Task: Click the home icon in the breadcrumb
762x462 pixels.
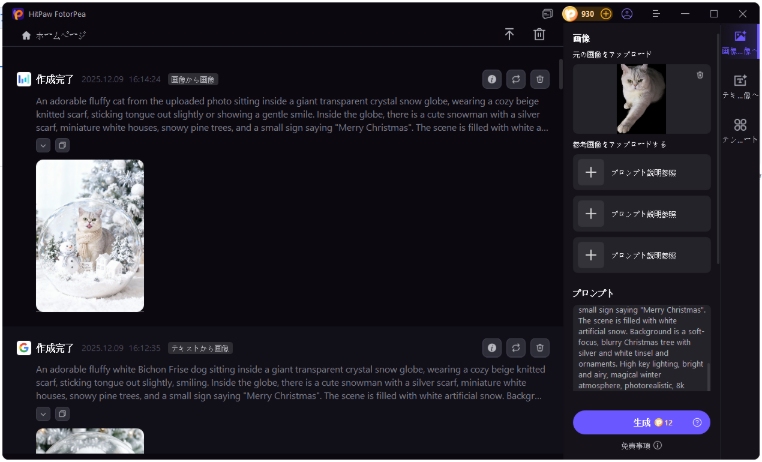Action: (26, 35)
